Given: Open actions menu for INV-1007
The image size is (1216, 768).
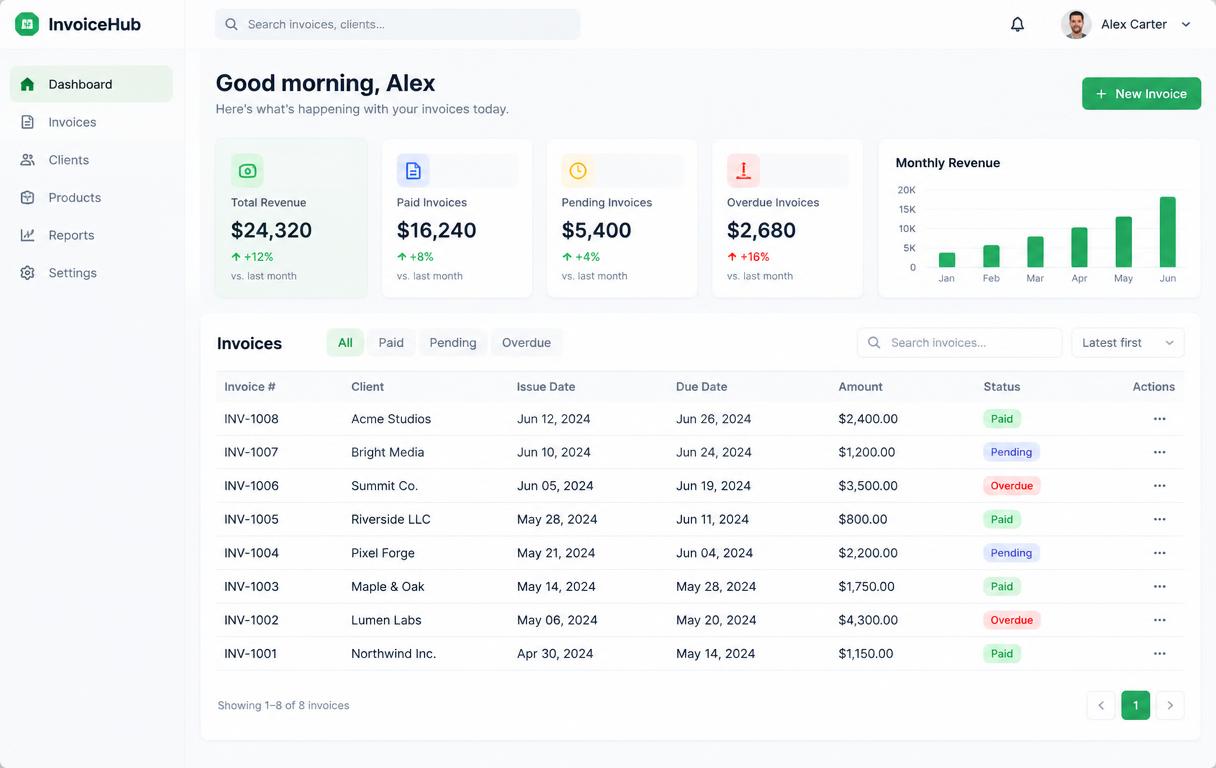Looking at the screenshot, I should coord(1160,452).
